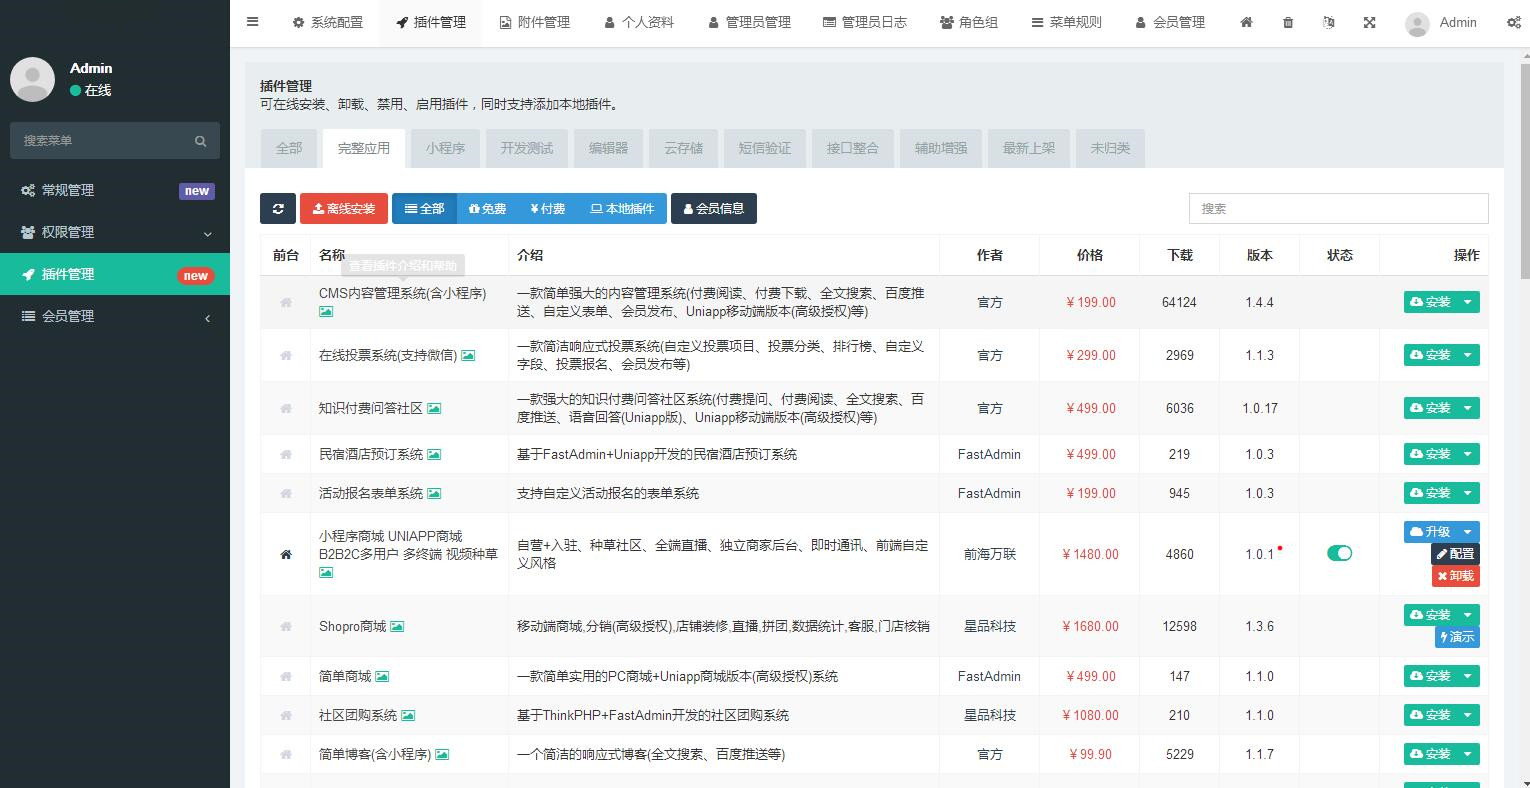
Task: Open the 会员信息 button
Action: (x=714, y=208)
